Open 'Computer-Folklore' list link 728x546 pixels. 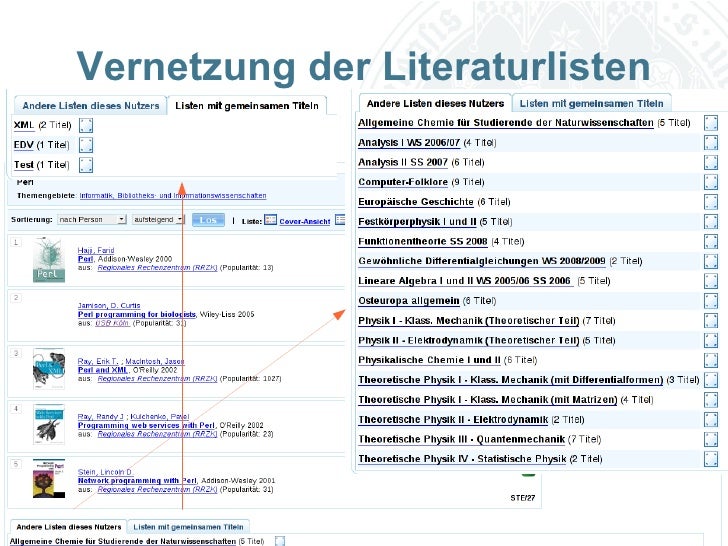click(x=403, y=182)
